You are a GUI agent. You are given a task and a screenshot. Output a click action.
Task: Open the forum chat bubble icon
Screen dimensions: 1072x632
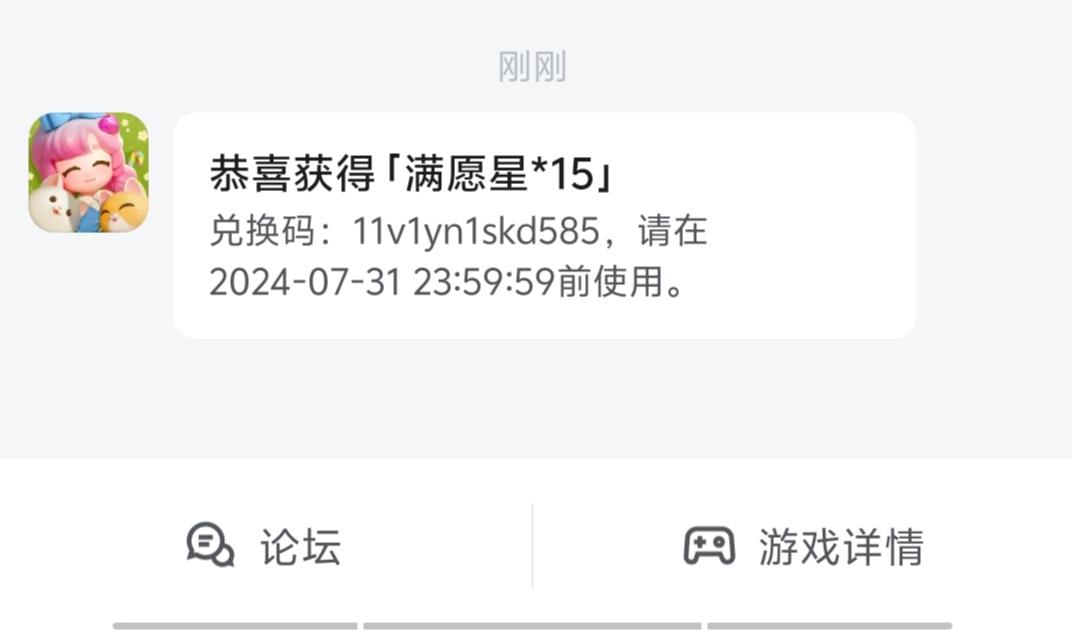(211, 545)
